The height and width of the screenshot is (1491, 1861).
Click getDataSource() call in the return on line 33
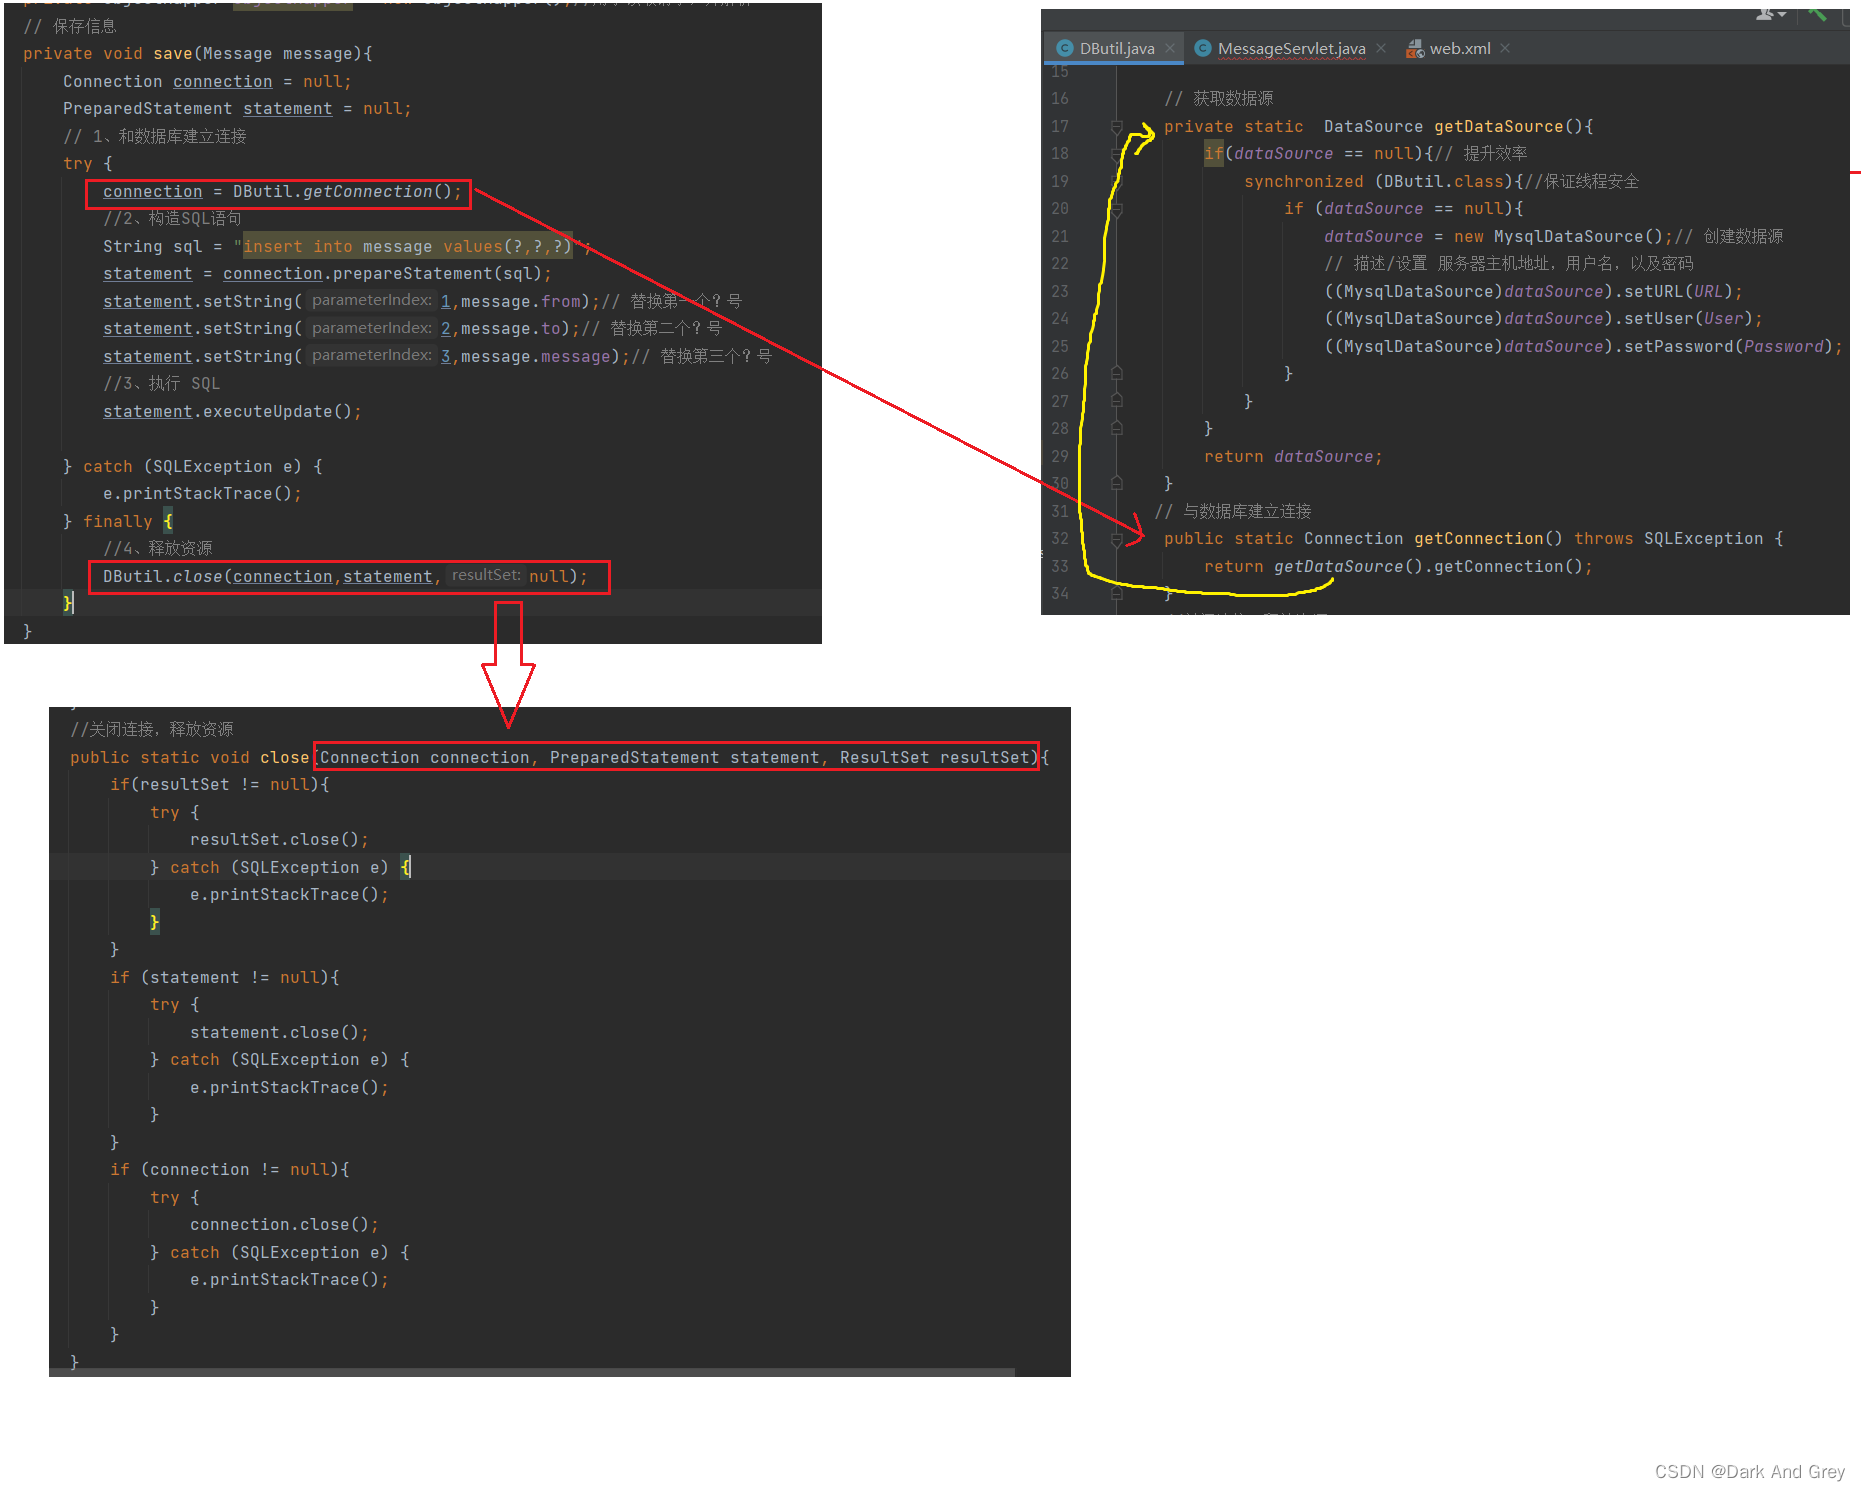coord(1347,566)
